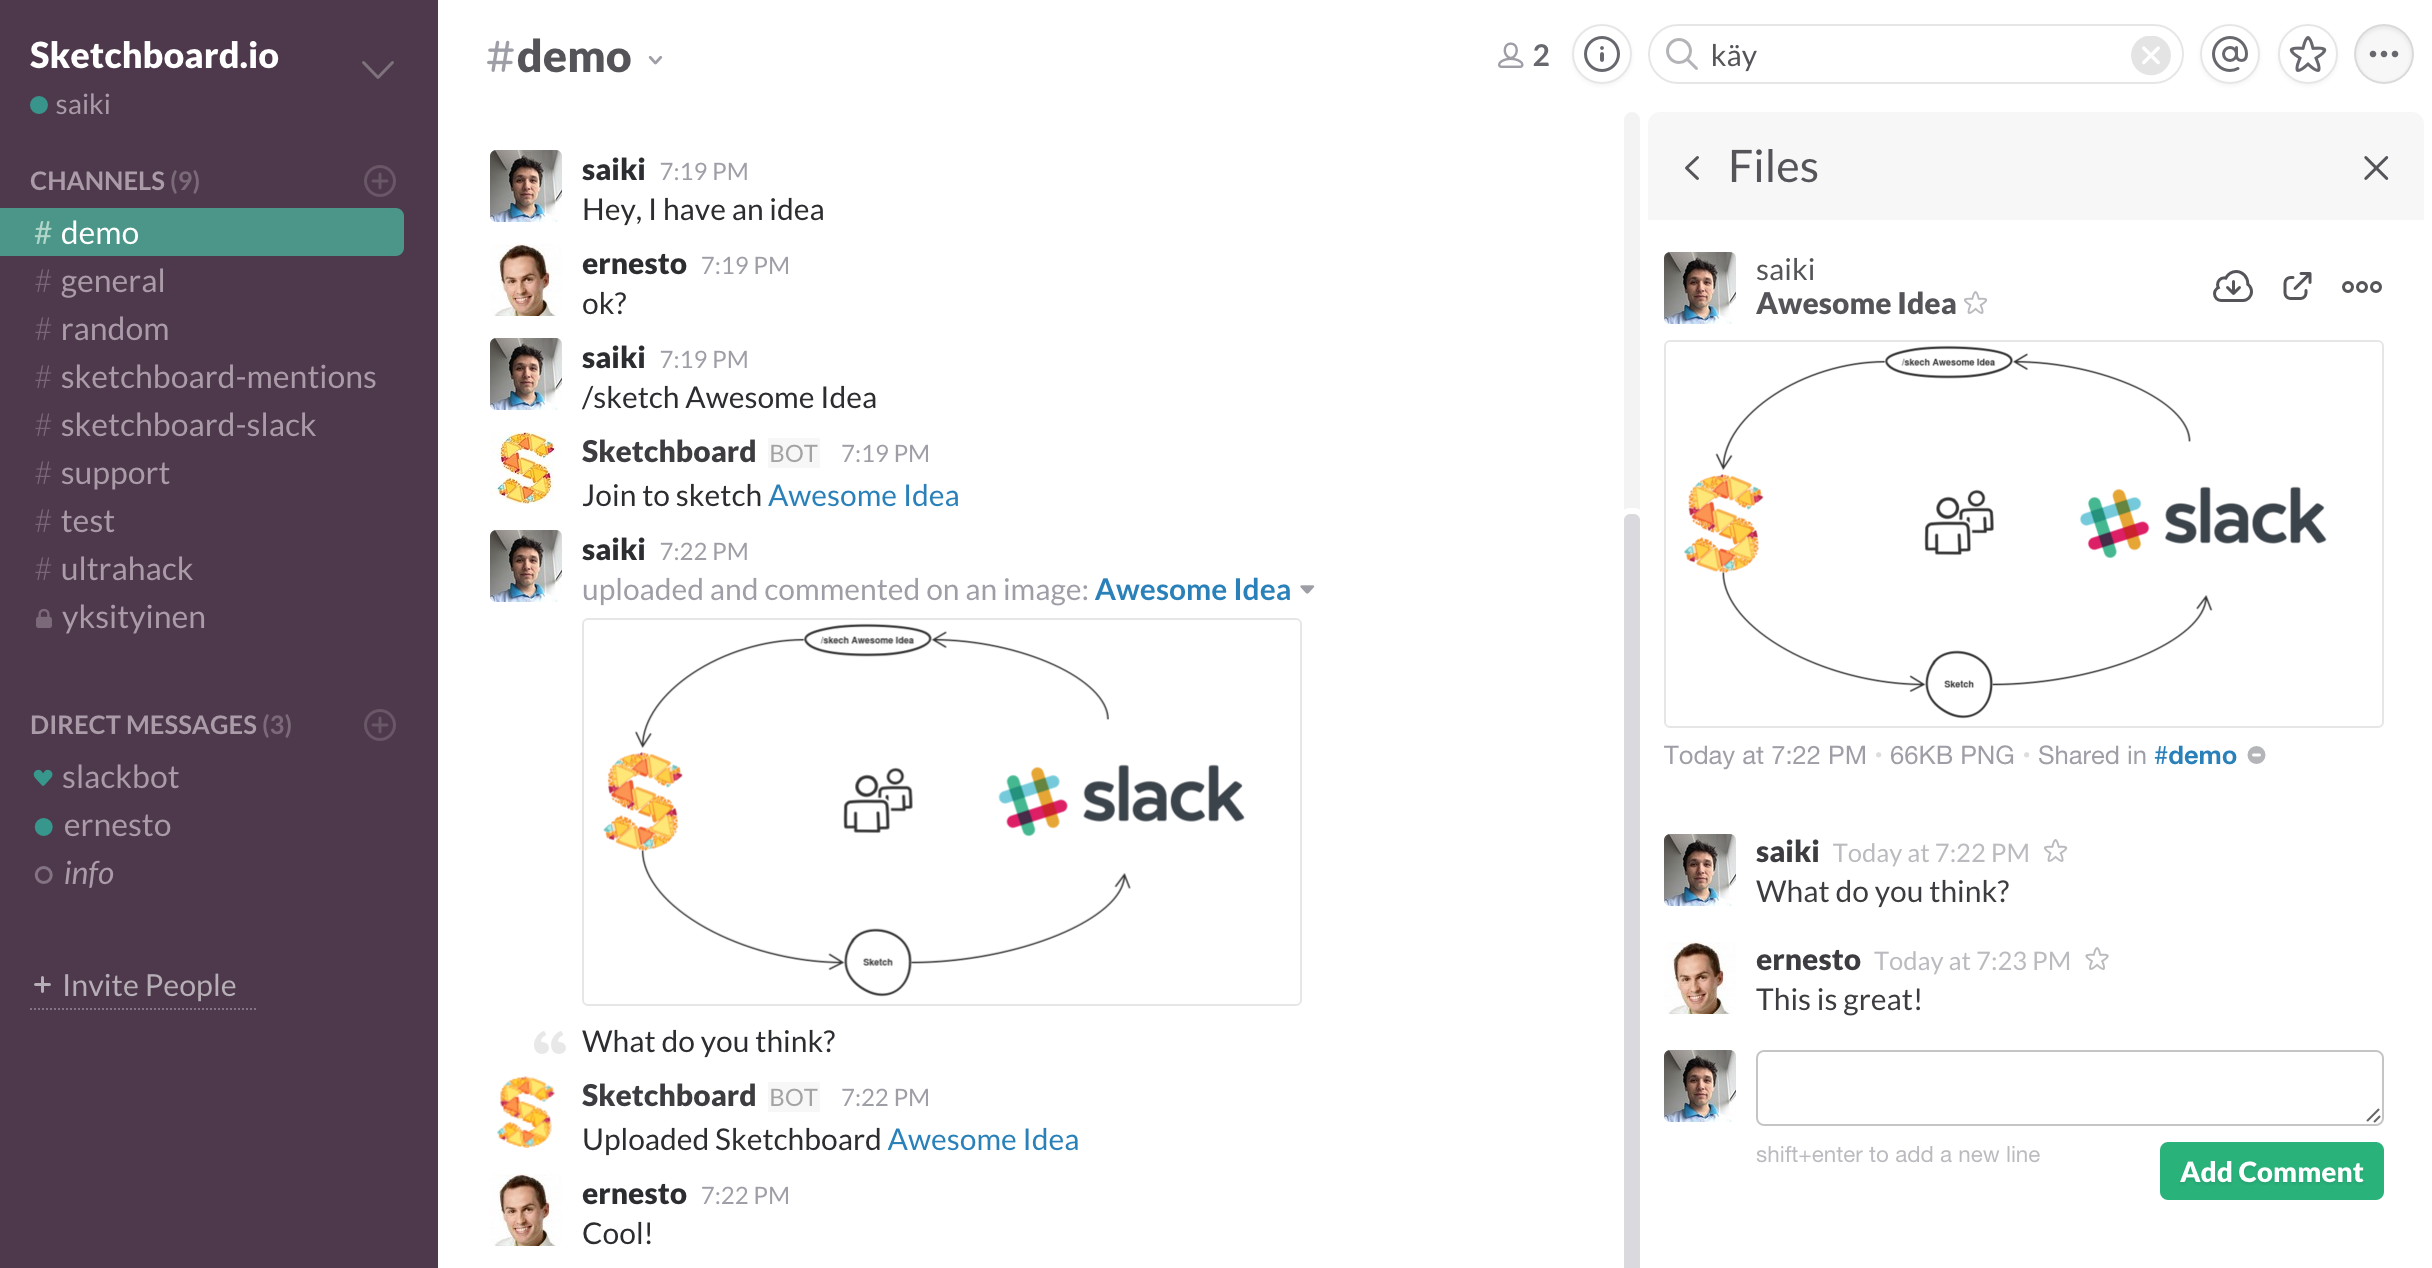
Task: Open Awesome Idea in new window
Action: [x=2297, y=287]
